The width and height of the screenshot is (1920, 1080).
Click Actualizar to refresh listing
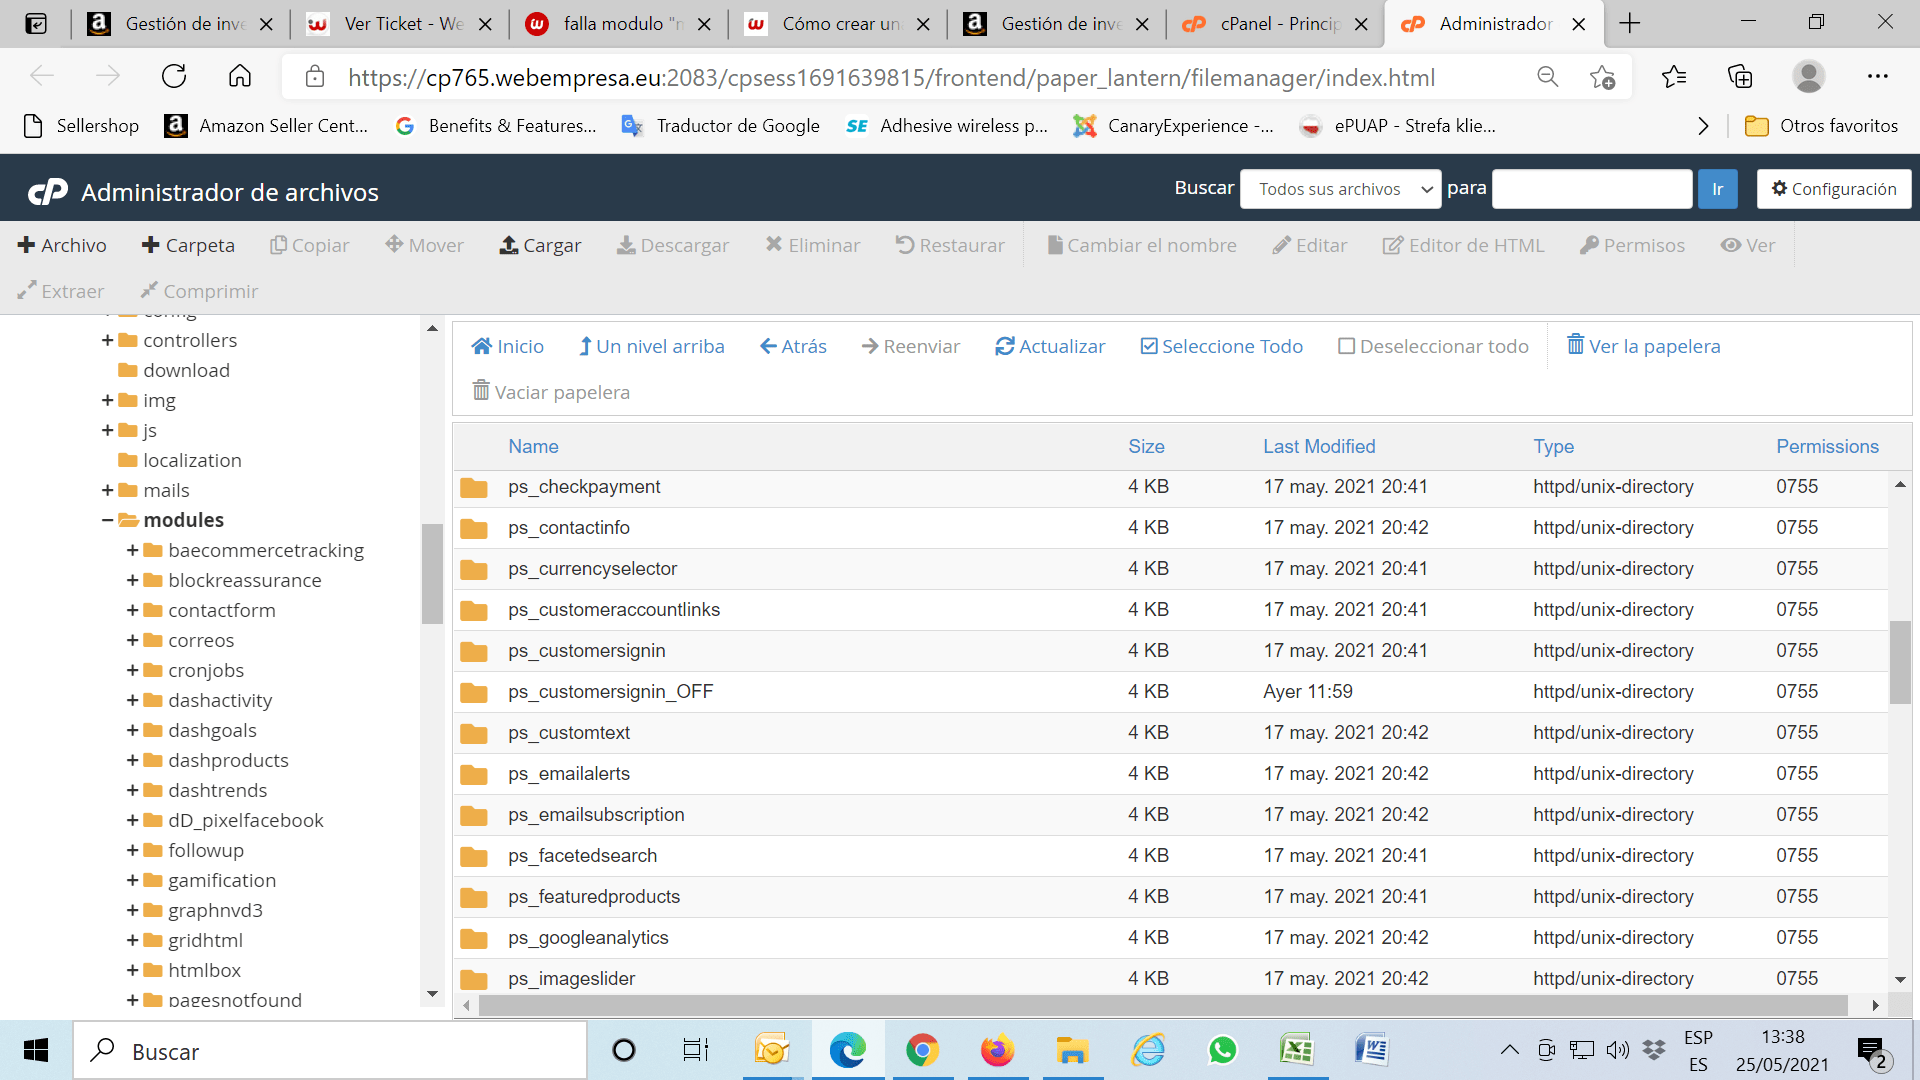1049,346
